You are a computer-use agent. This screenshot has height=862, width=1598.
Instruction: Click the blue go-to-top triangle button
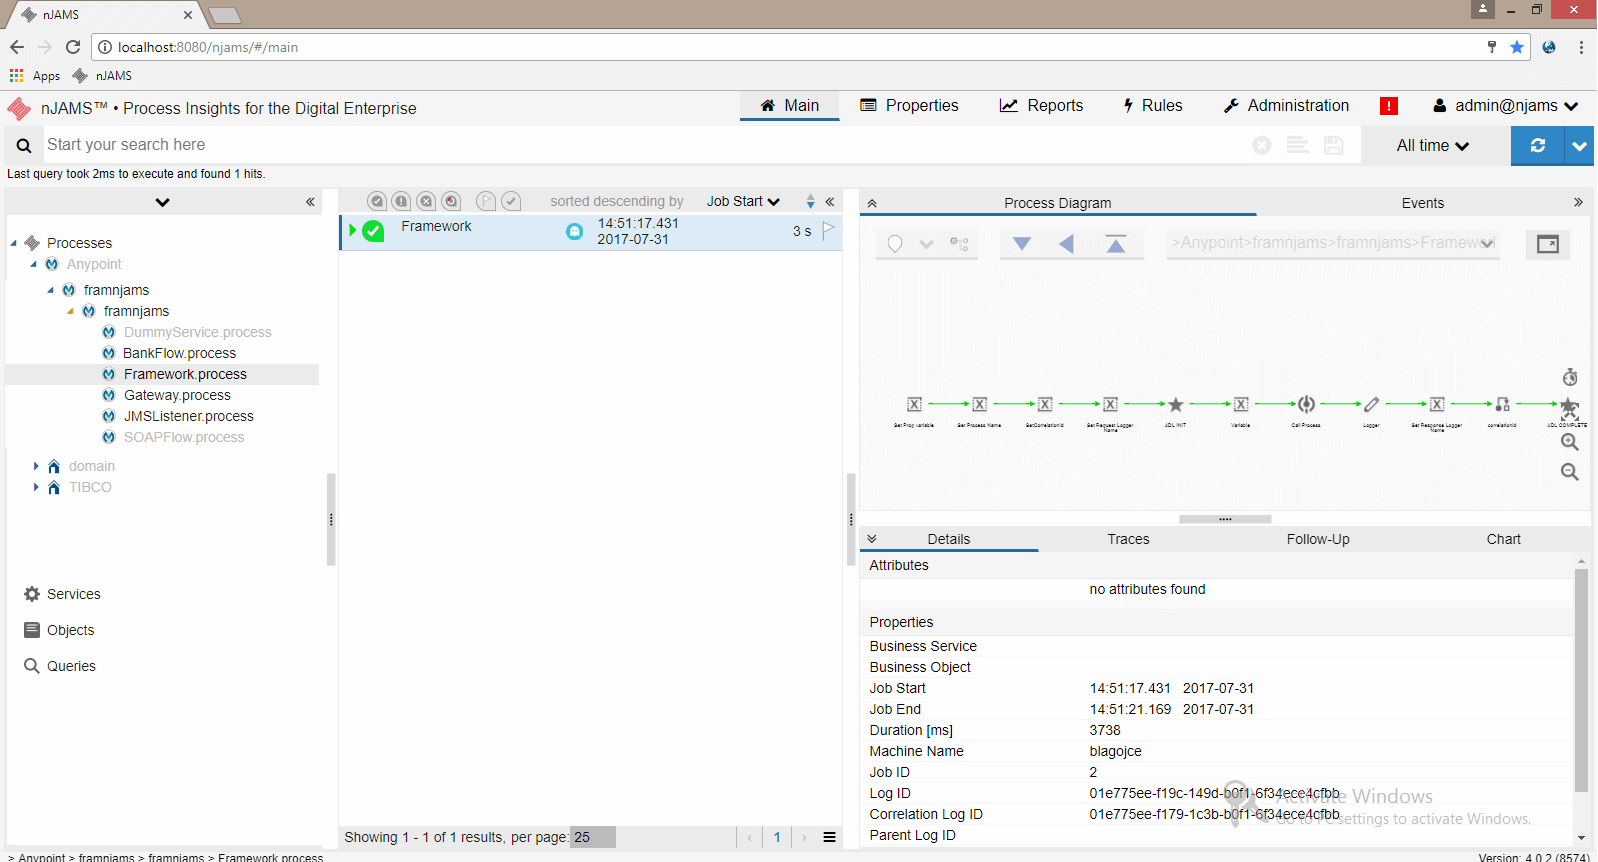[x=1116, y=244]
